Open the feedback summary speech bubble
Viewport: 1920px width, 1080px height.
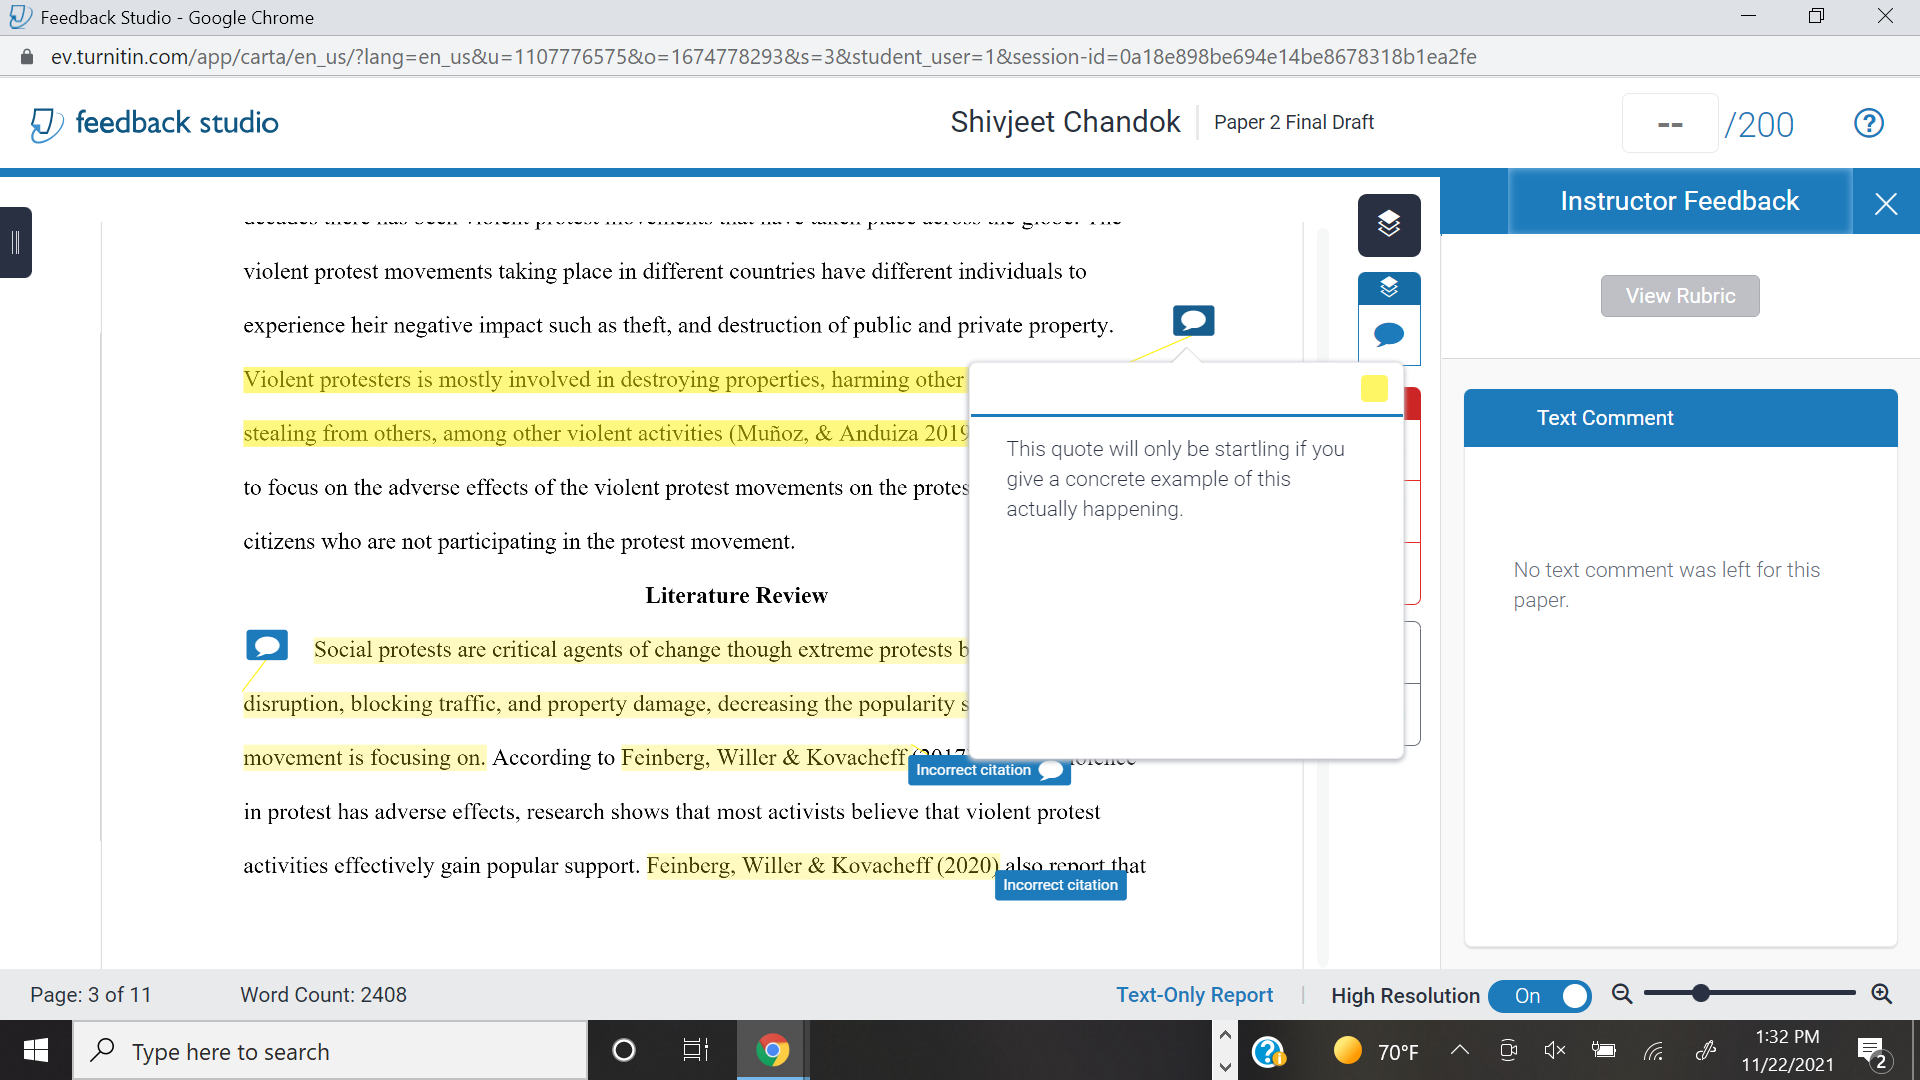click(x=1389, y=335)
